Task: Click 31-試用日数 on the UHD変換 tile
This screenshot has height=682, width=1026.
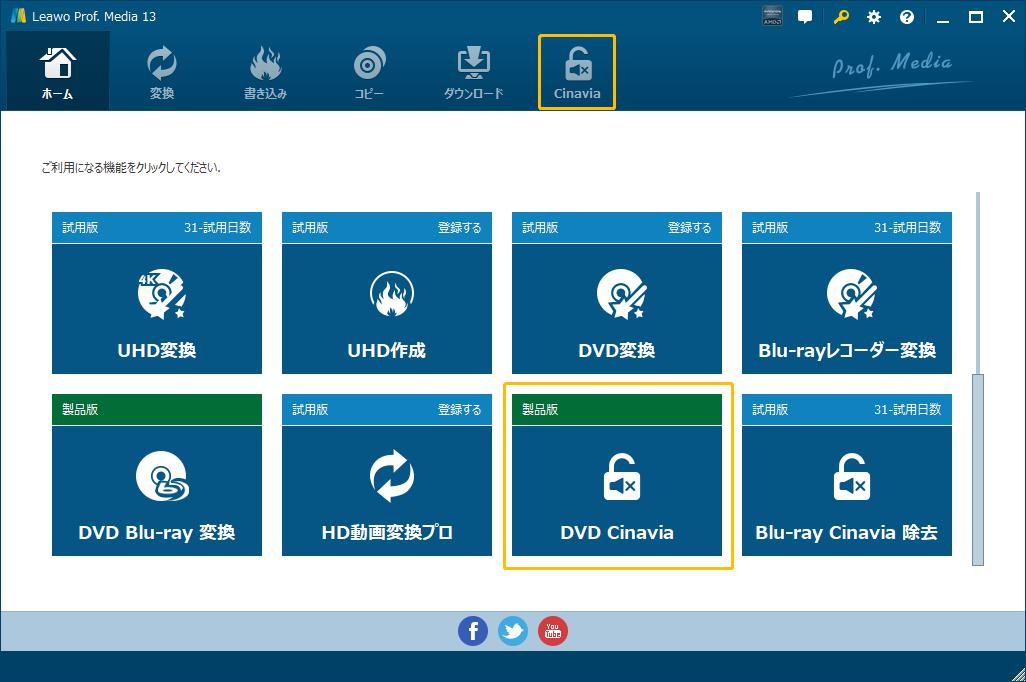Action: click(217, 228)
